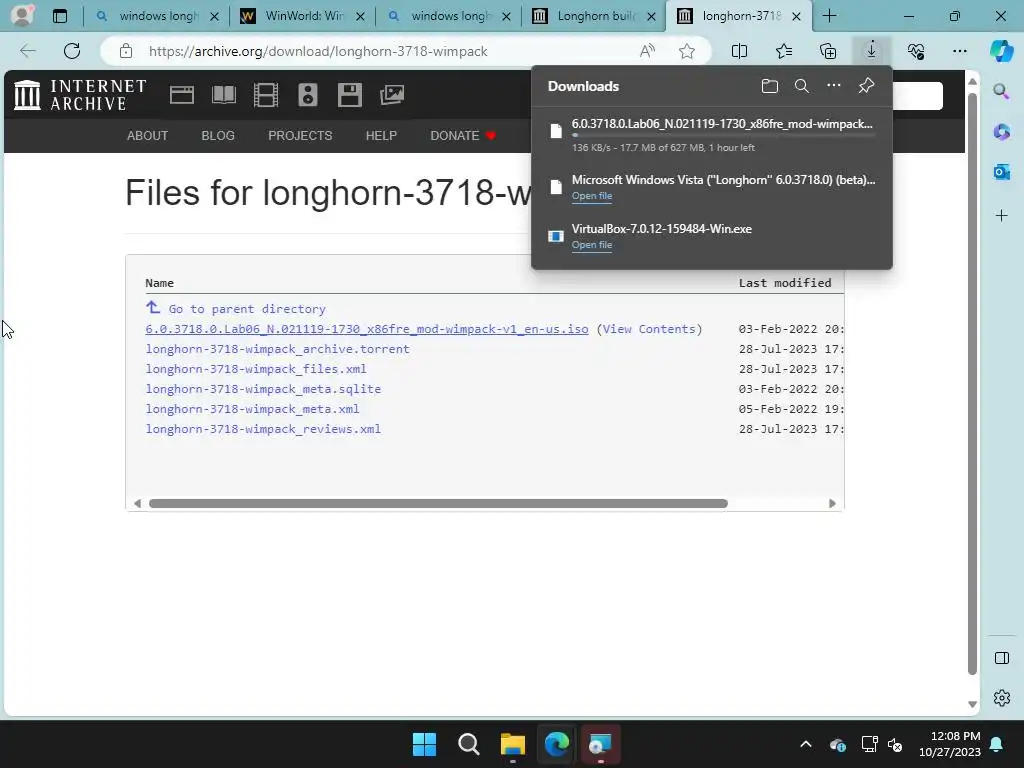
Task: Open the tab actions menu
Action: 59,16
